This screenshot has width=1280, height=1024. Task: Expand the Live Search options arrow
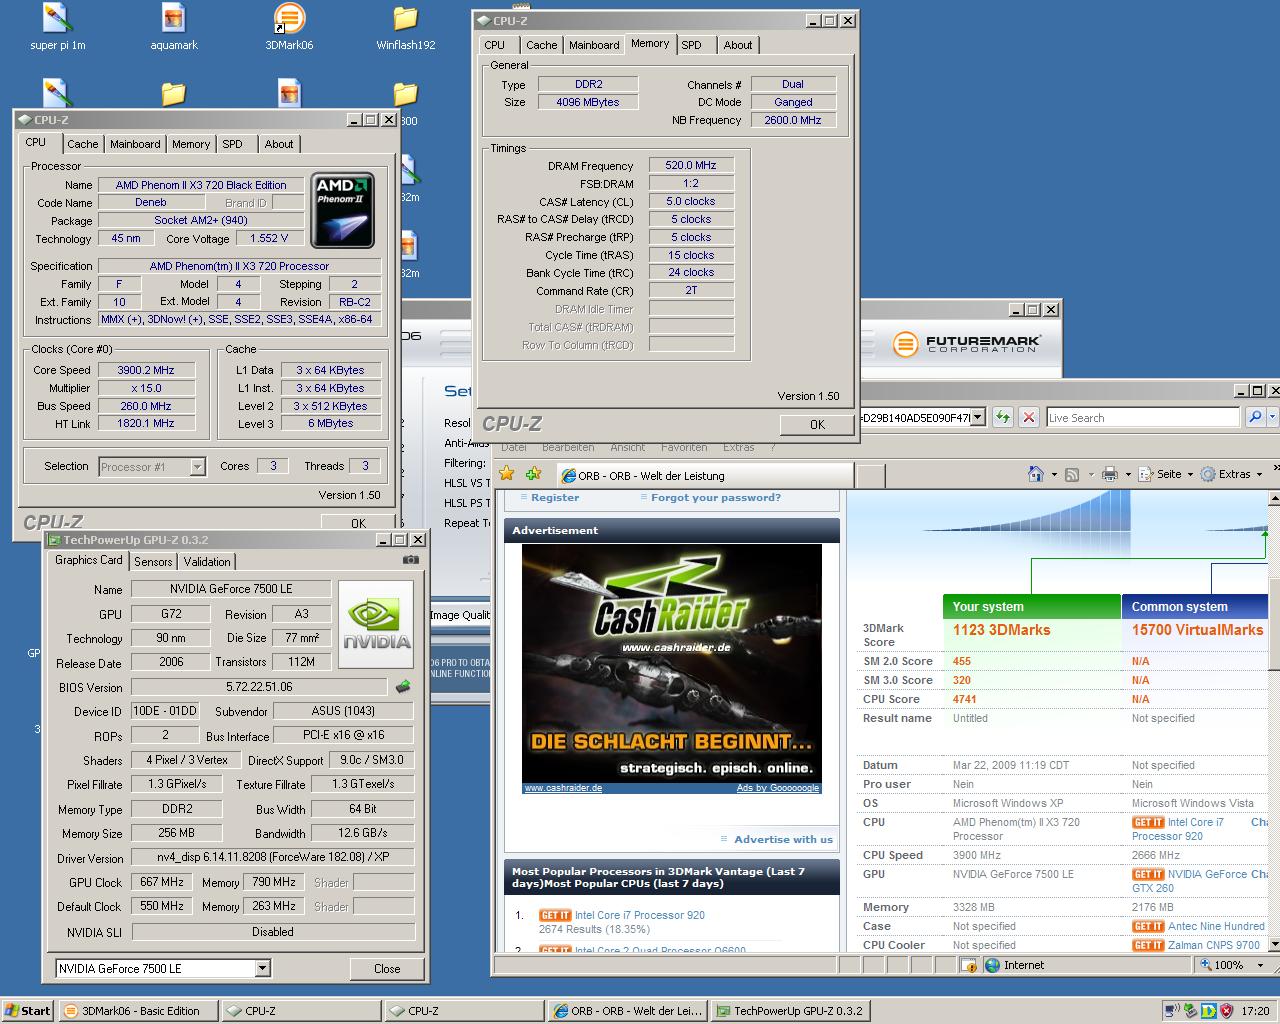click(x=1272, y=417)
